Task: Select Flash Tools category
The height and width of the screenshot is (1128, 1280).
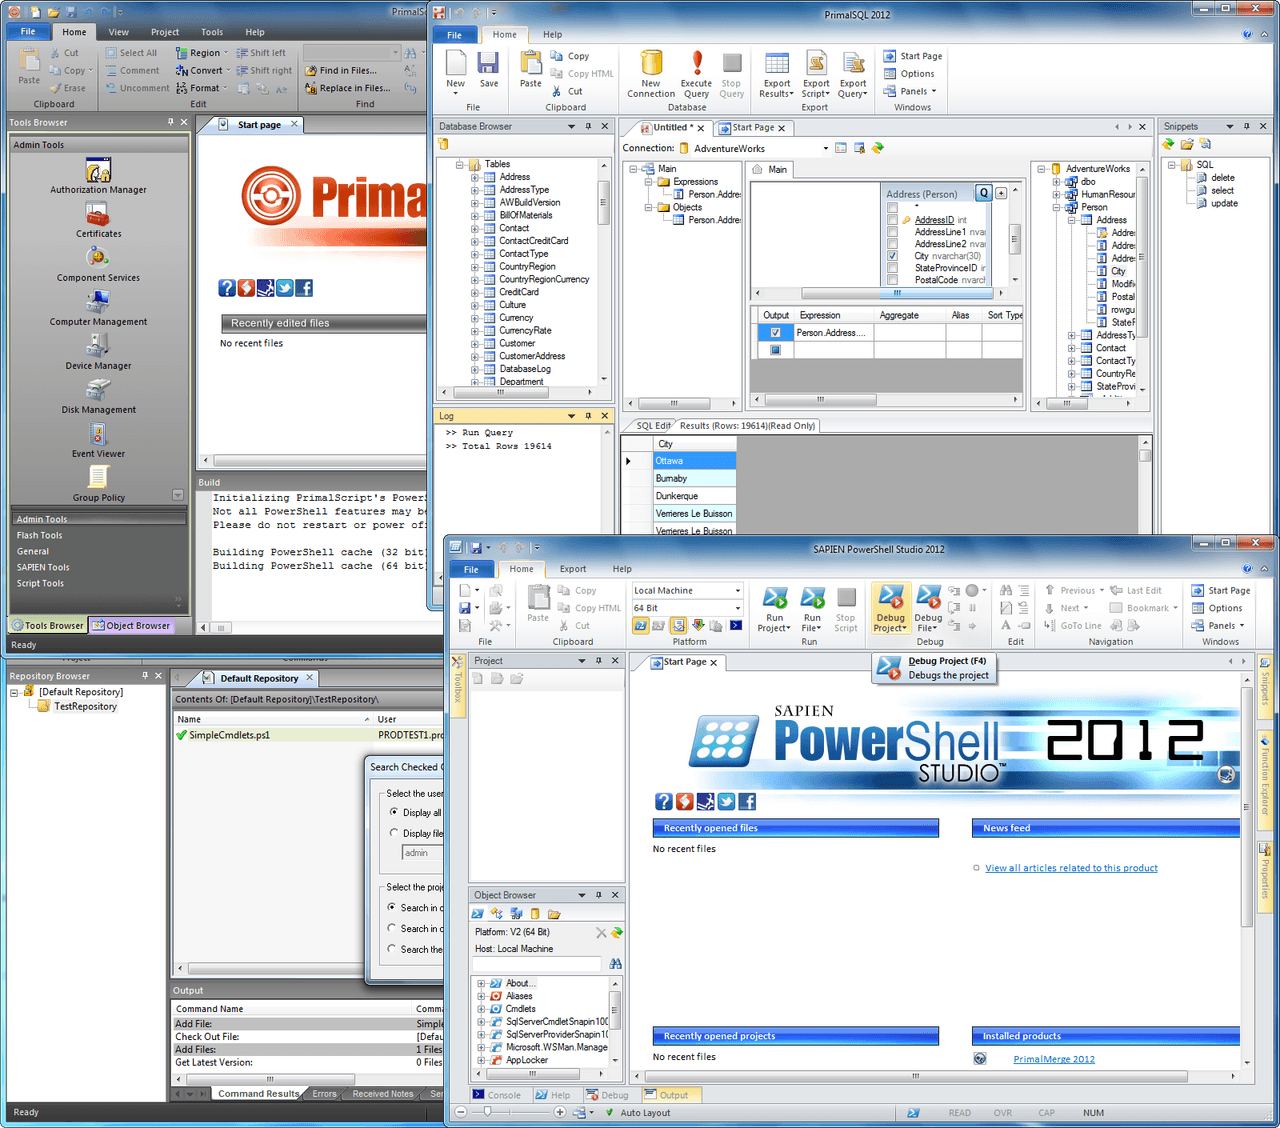Action: click(98, 535)
